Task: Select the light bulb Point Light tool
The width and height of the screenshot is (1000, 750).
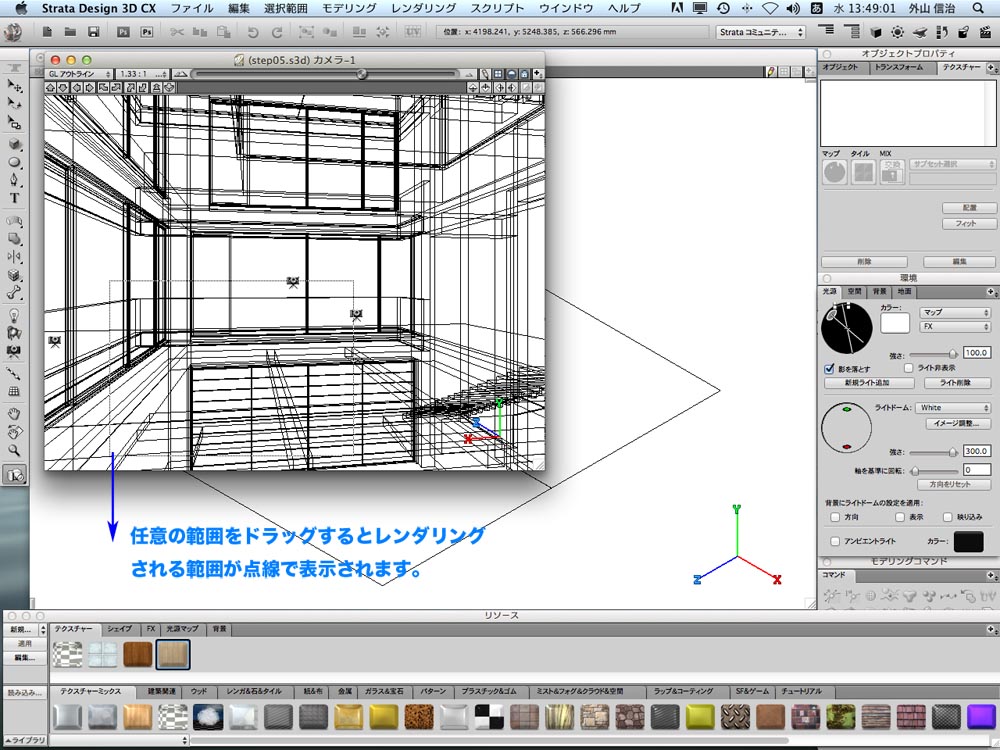Action: click(14, 315)
